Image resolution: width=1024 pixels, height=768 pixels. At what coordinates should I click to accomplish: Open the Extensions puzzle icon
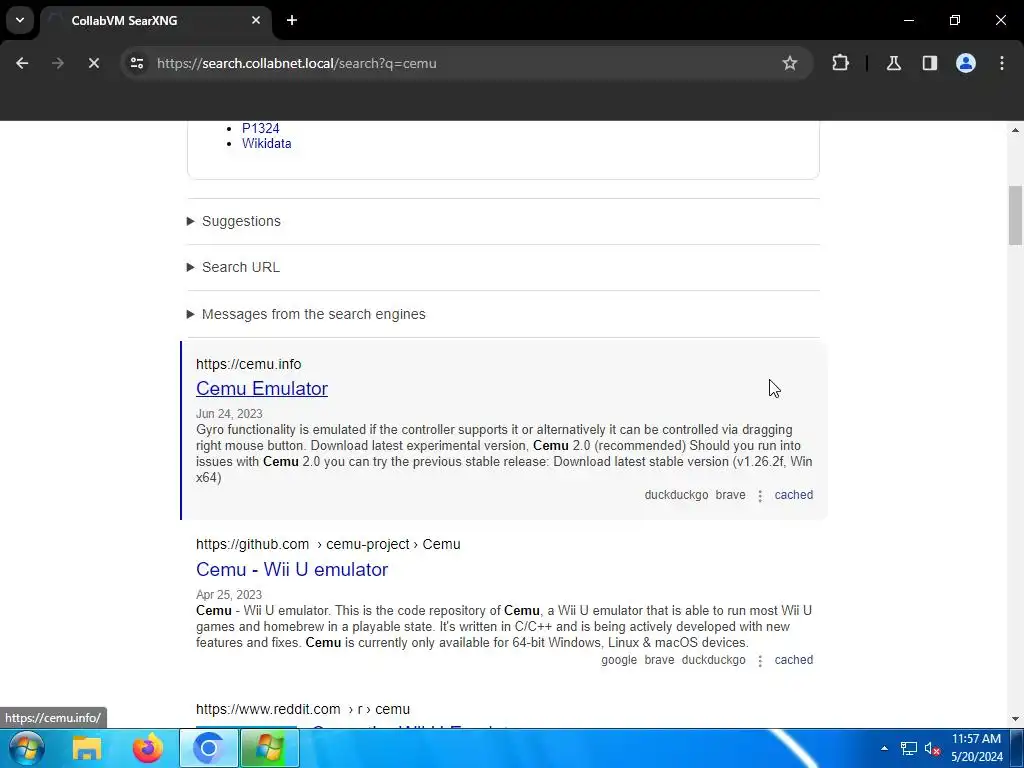pos(840,63)
